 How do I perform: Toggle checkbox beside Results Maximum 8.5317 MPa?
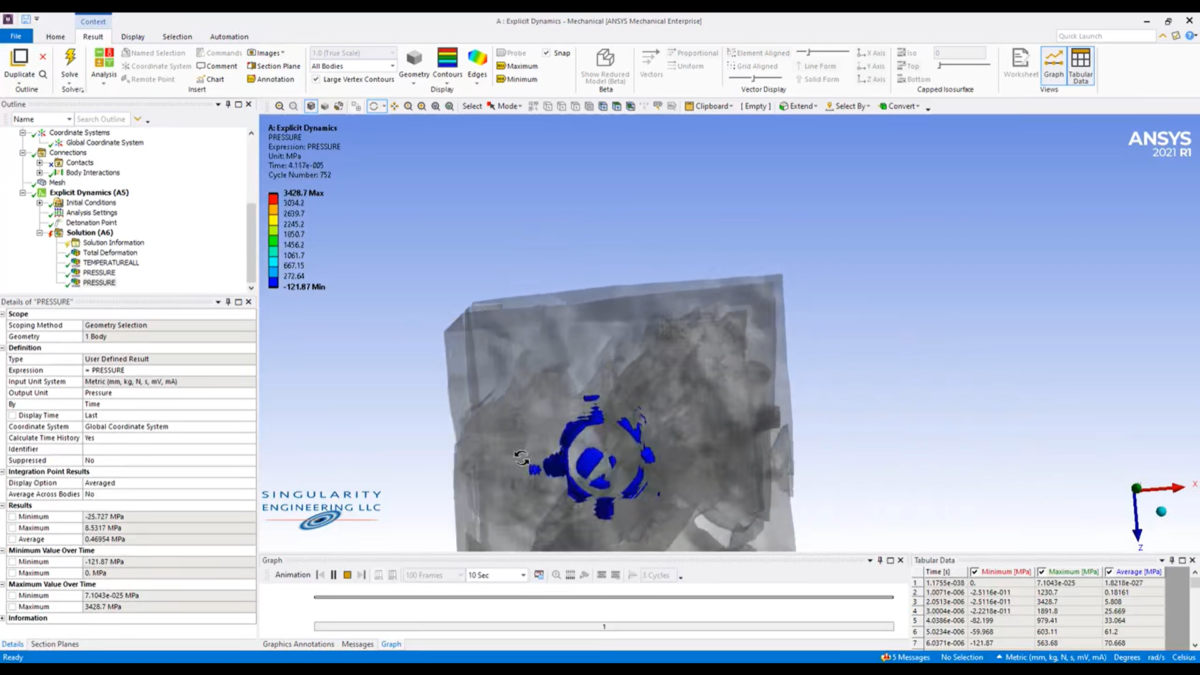(13, 528)
